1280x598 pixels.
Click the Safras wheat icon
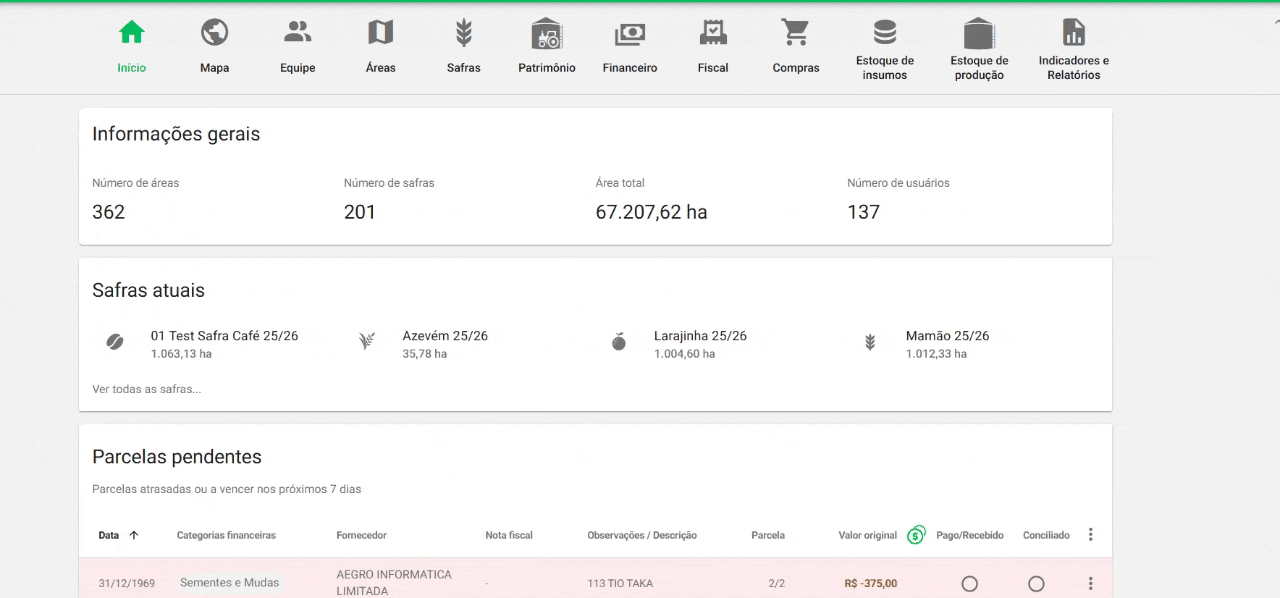pos(463,45)
